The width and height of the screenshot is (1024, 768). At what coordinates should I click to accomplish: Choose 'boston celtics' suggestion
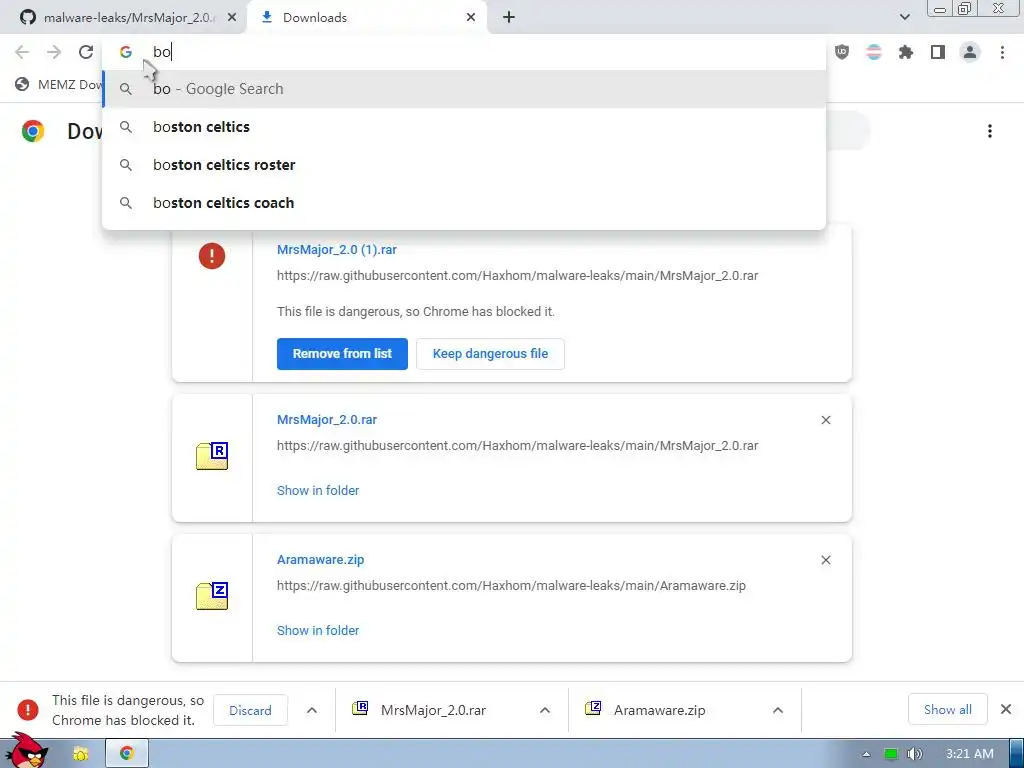coord(464,127)
